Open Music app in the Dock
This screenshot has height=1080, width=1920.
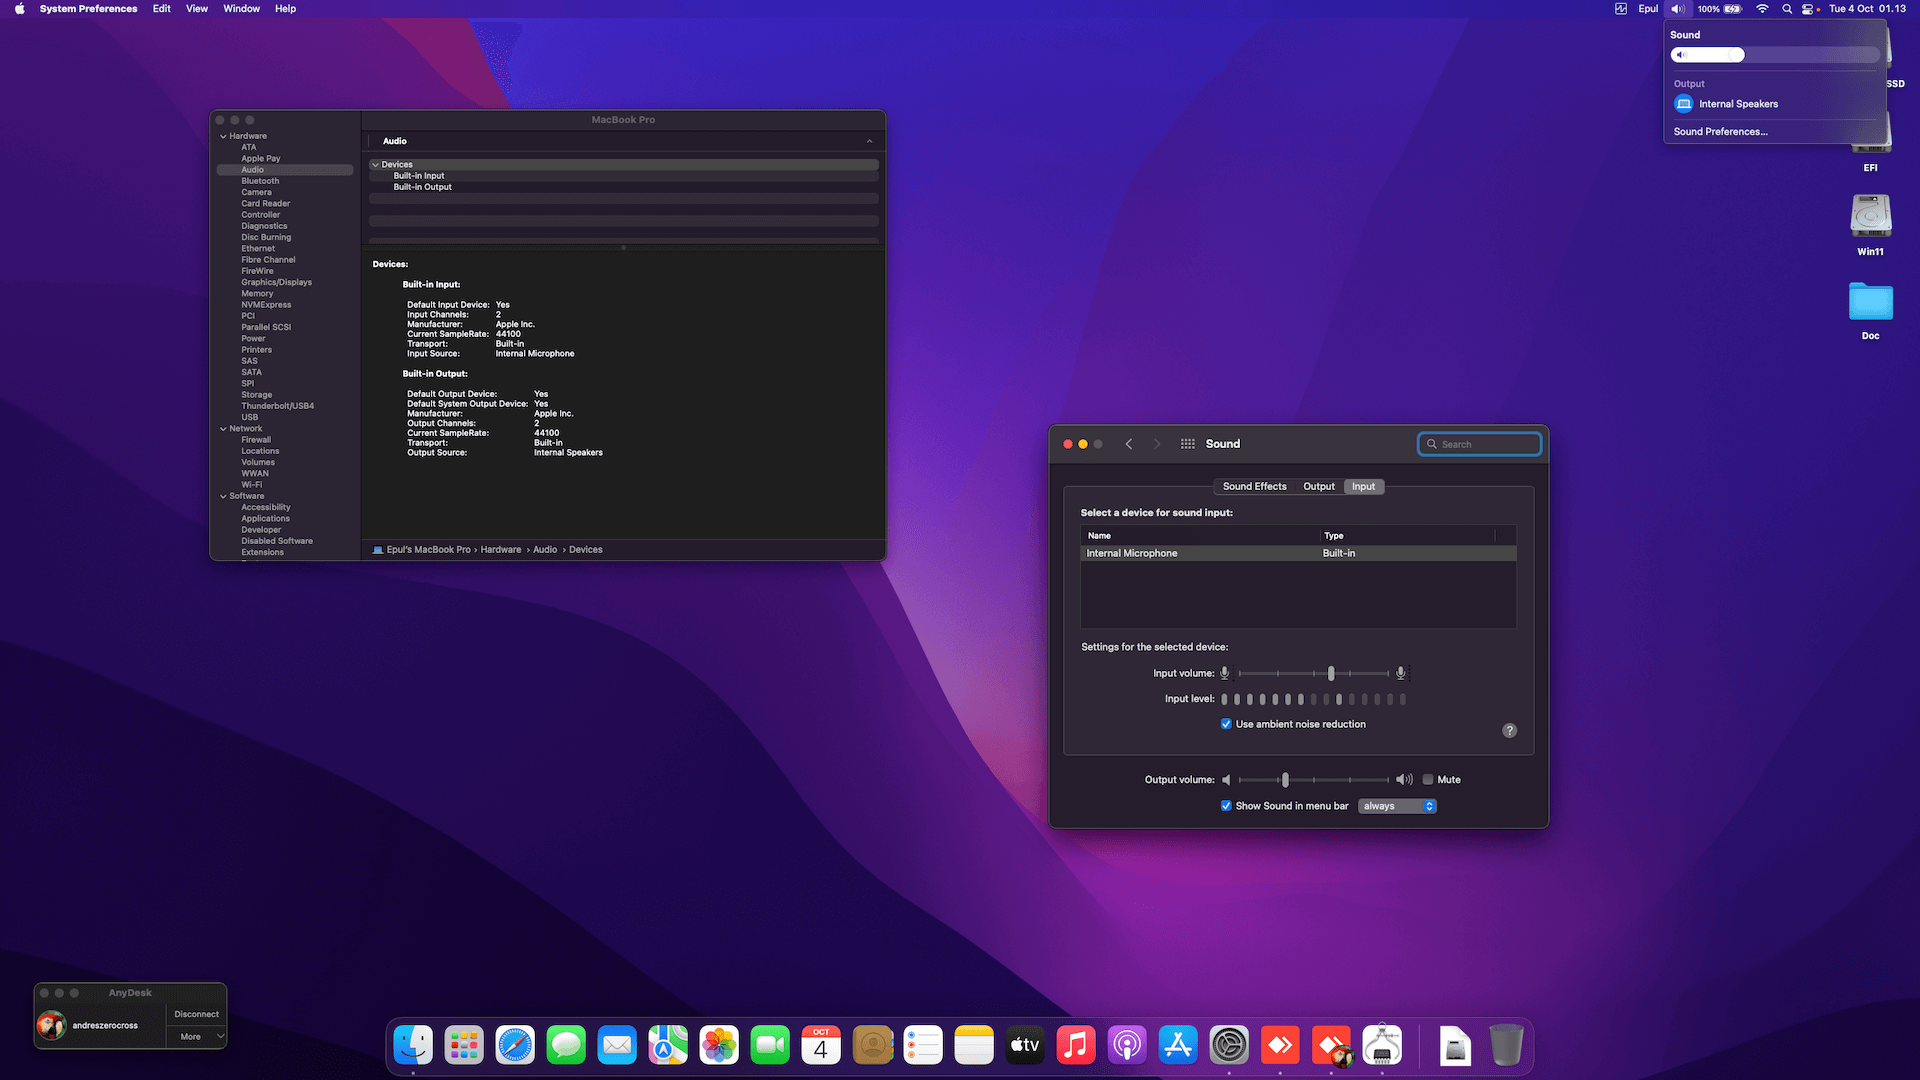(x=1076, y=1045)
